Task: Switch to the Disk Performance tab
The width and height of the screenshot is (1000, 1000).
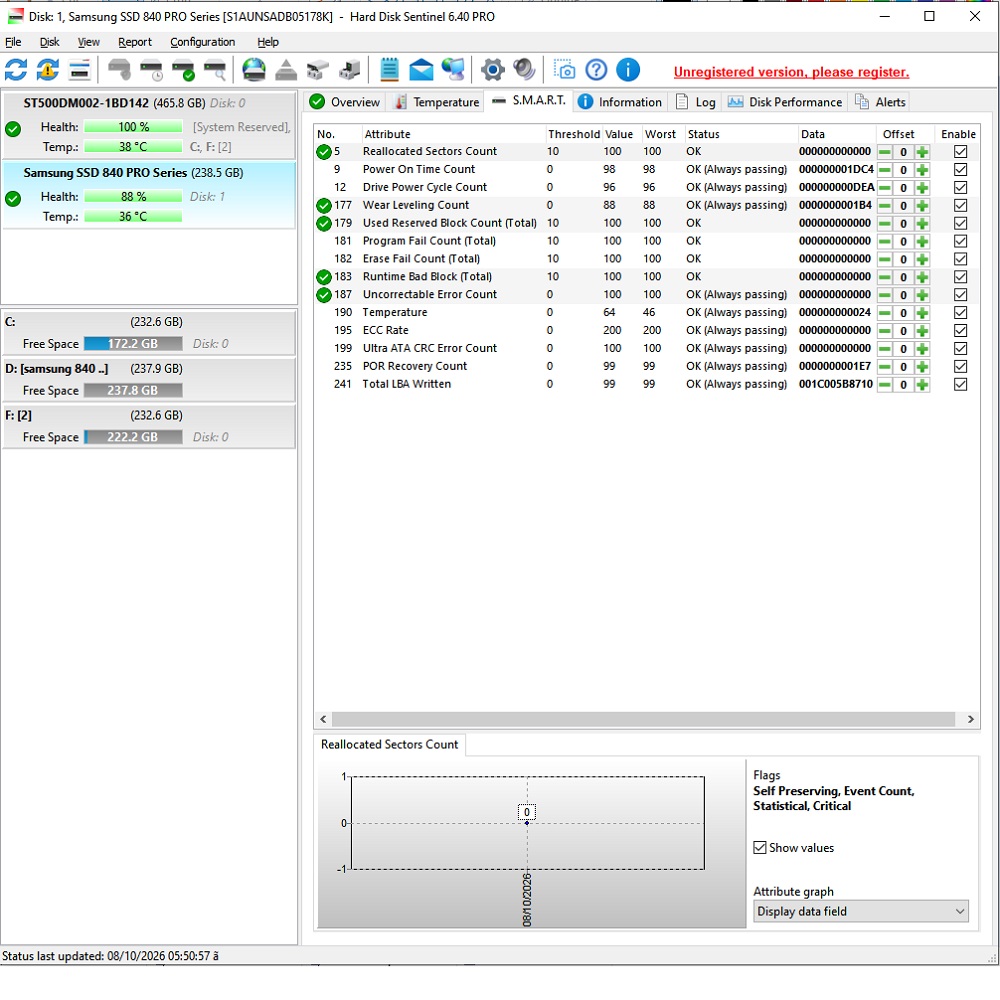Action: point(785,102)
